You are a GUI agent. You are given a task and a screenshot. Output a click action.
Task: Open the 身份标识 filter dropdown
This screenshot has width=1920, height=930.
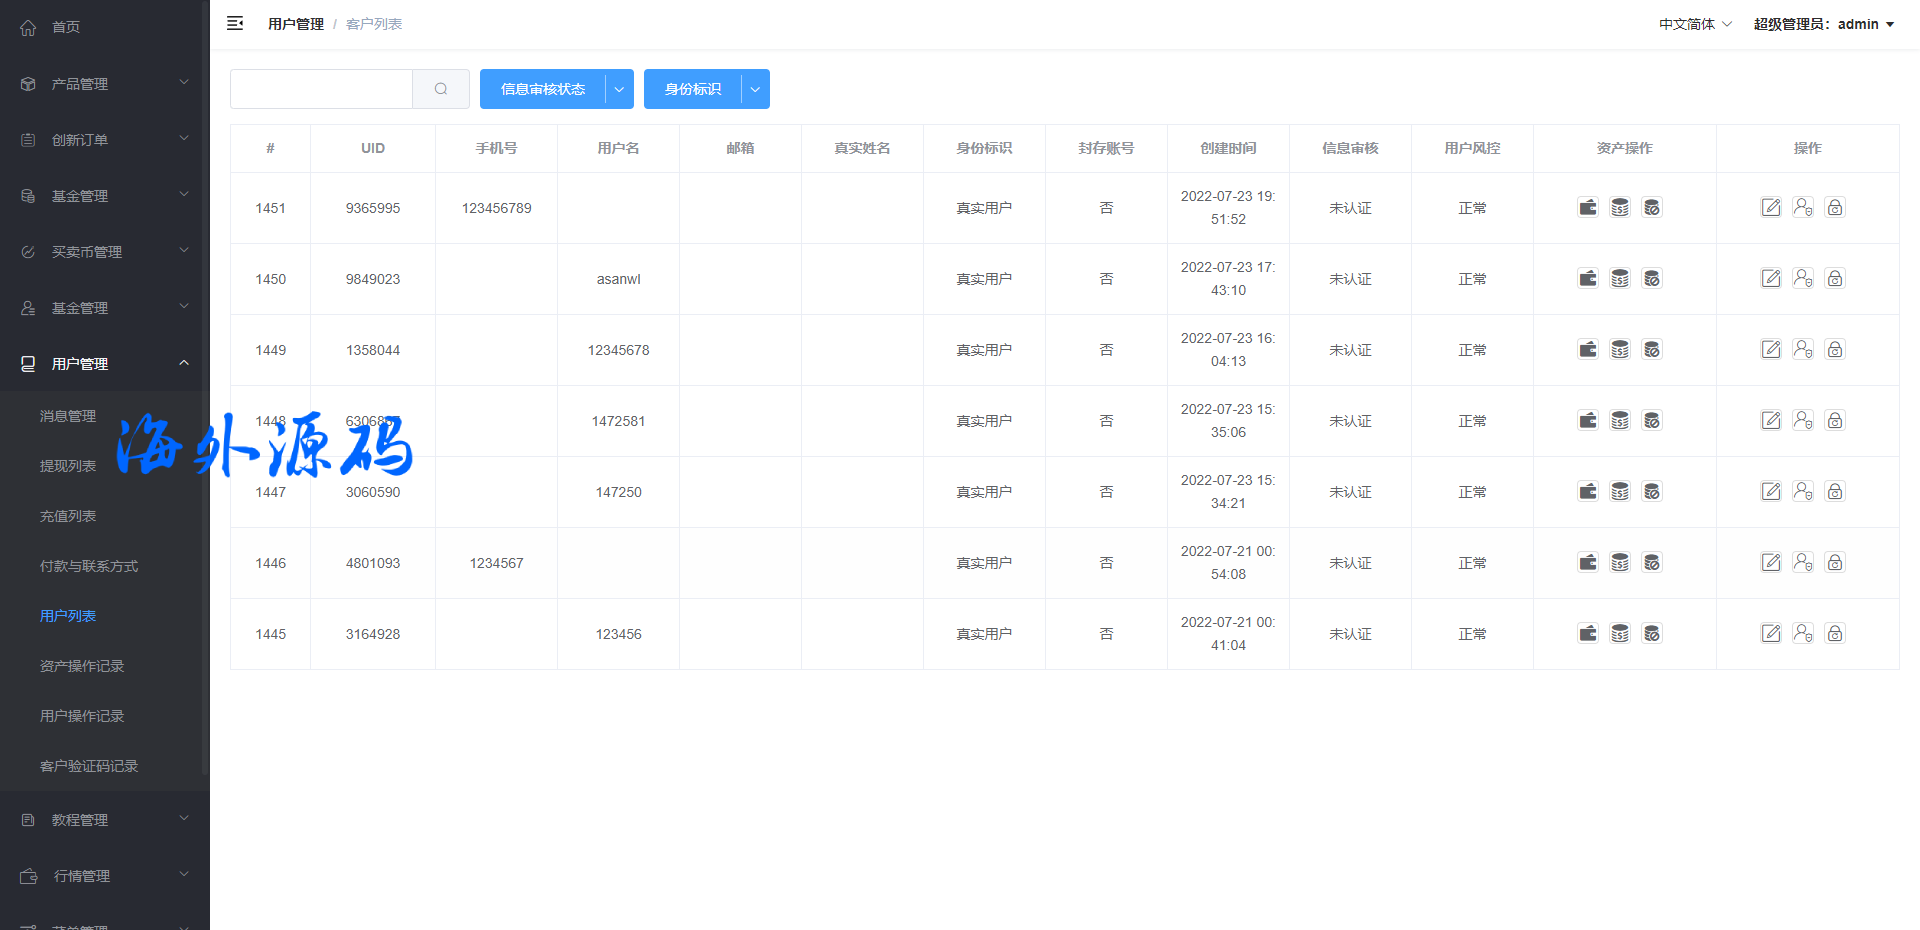click(x=755, y=89)
